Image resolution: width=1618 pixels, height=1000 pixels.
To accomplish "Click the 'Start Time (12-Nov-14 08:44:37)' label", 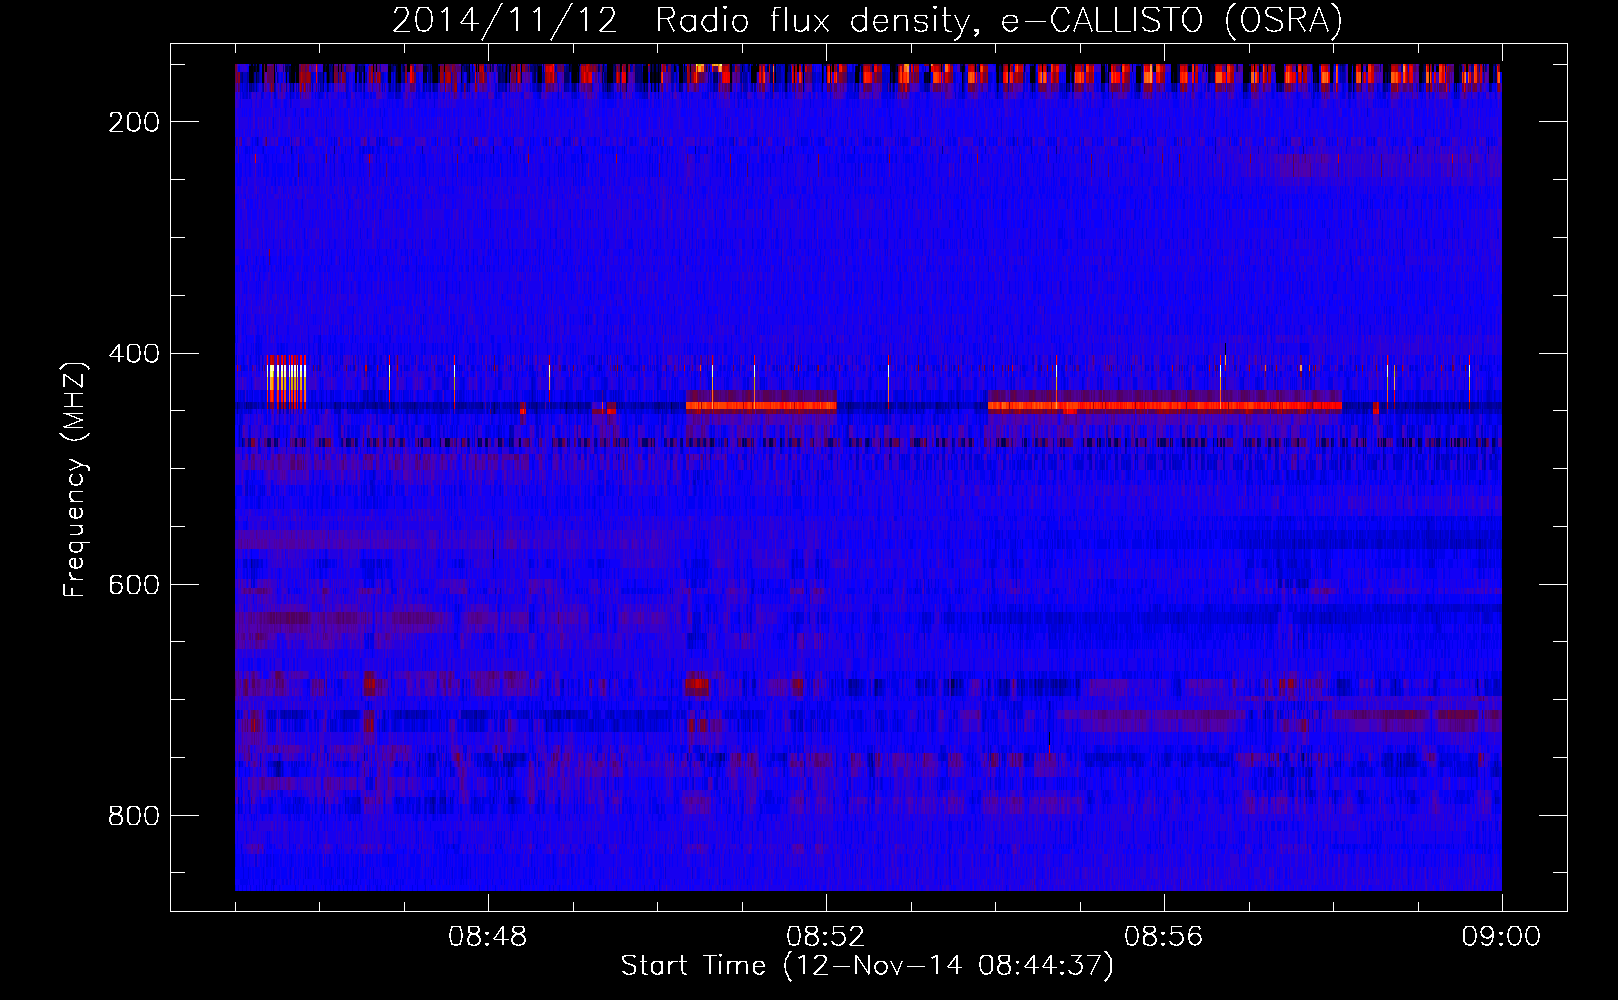I will 867,966.
